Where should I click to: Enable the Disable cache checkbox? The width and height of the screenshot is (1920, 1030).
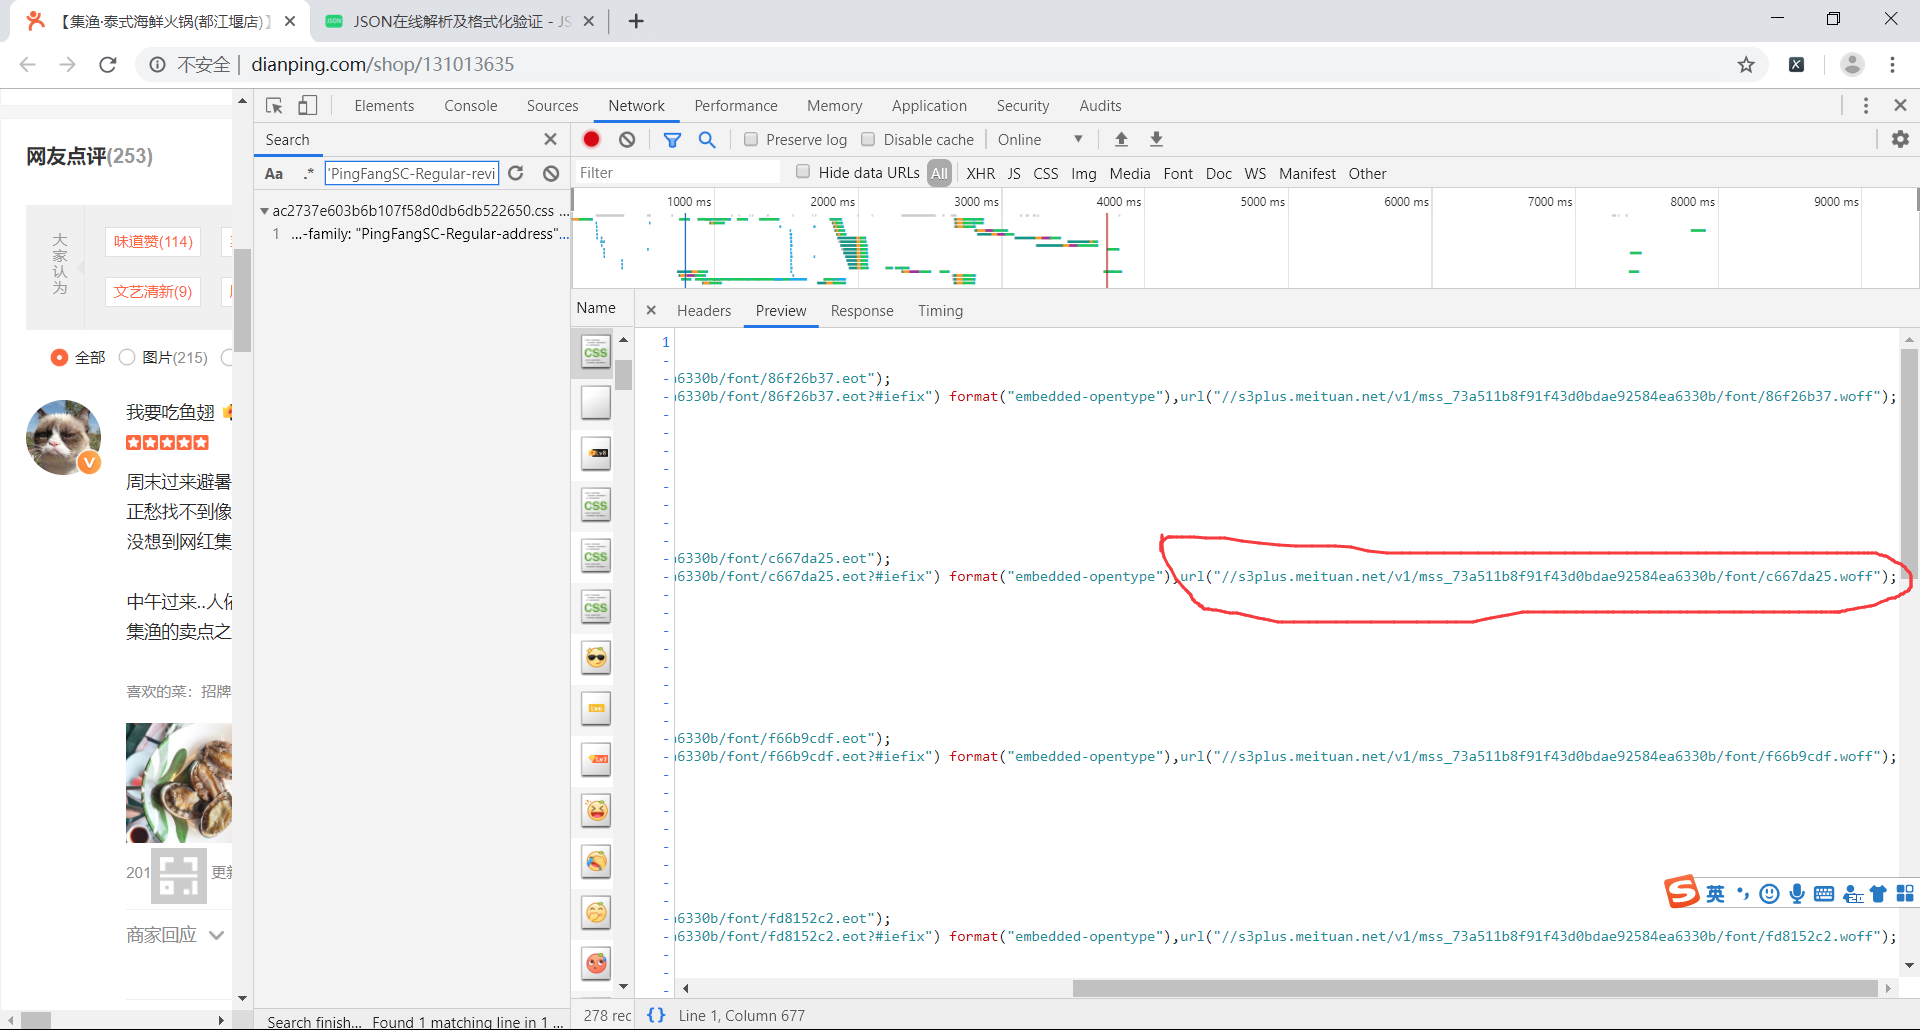pyautogui.click(x=868, y=140)
